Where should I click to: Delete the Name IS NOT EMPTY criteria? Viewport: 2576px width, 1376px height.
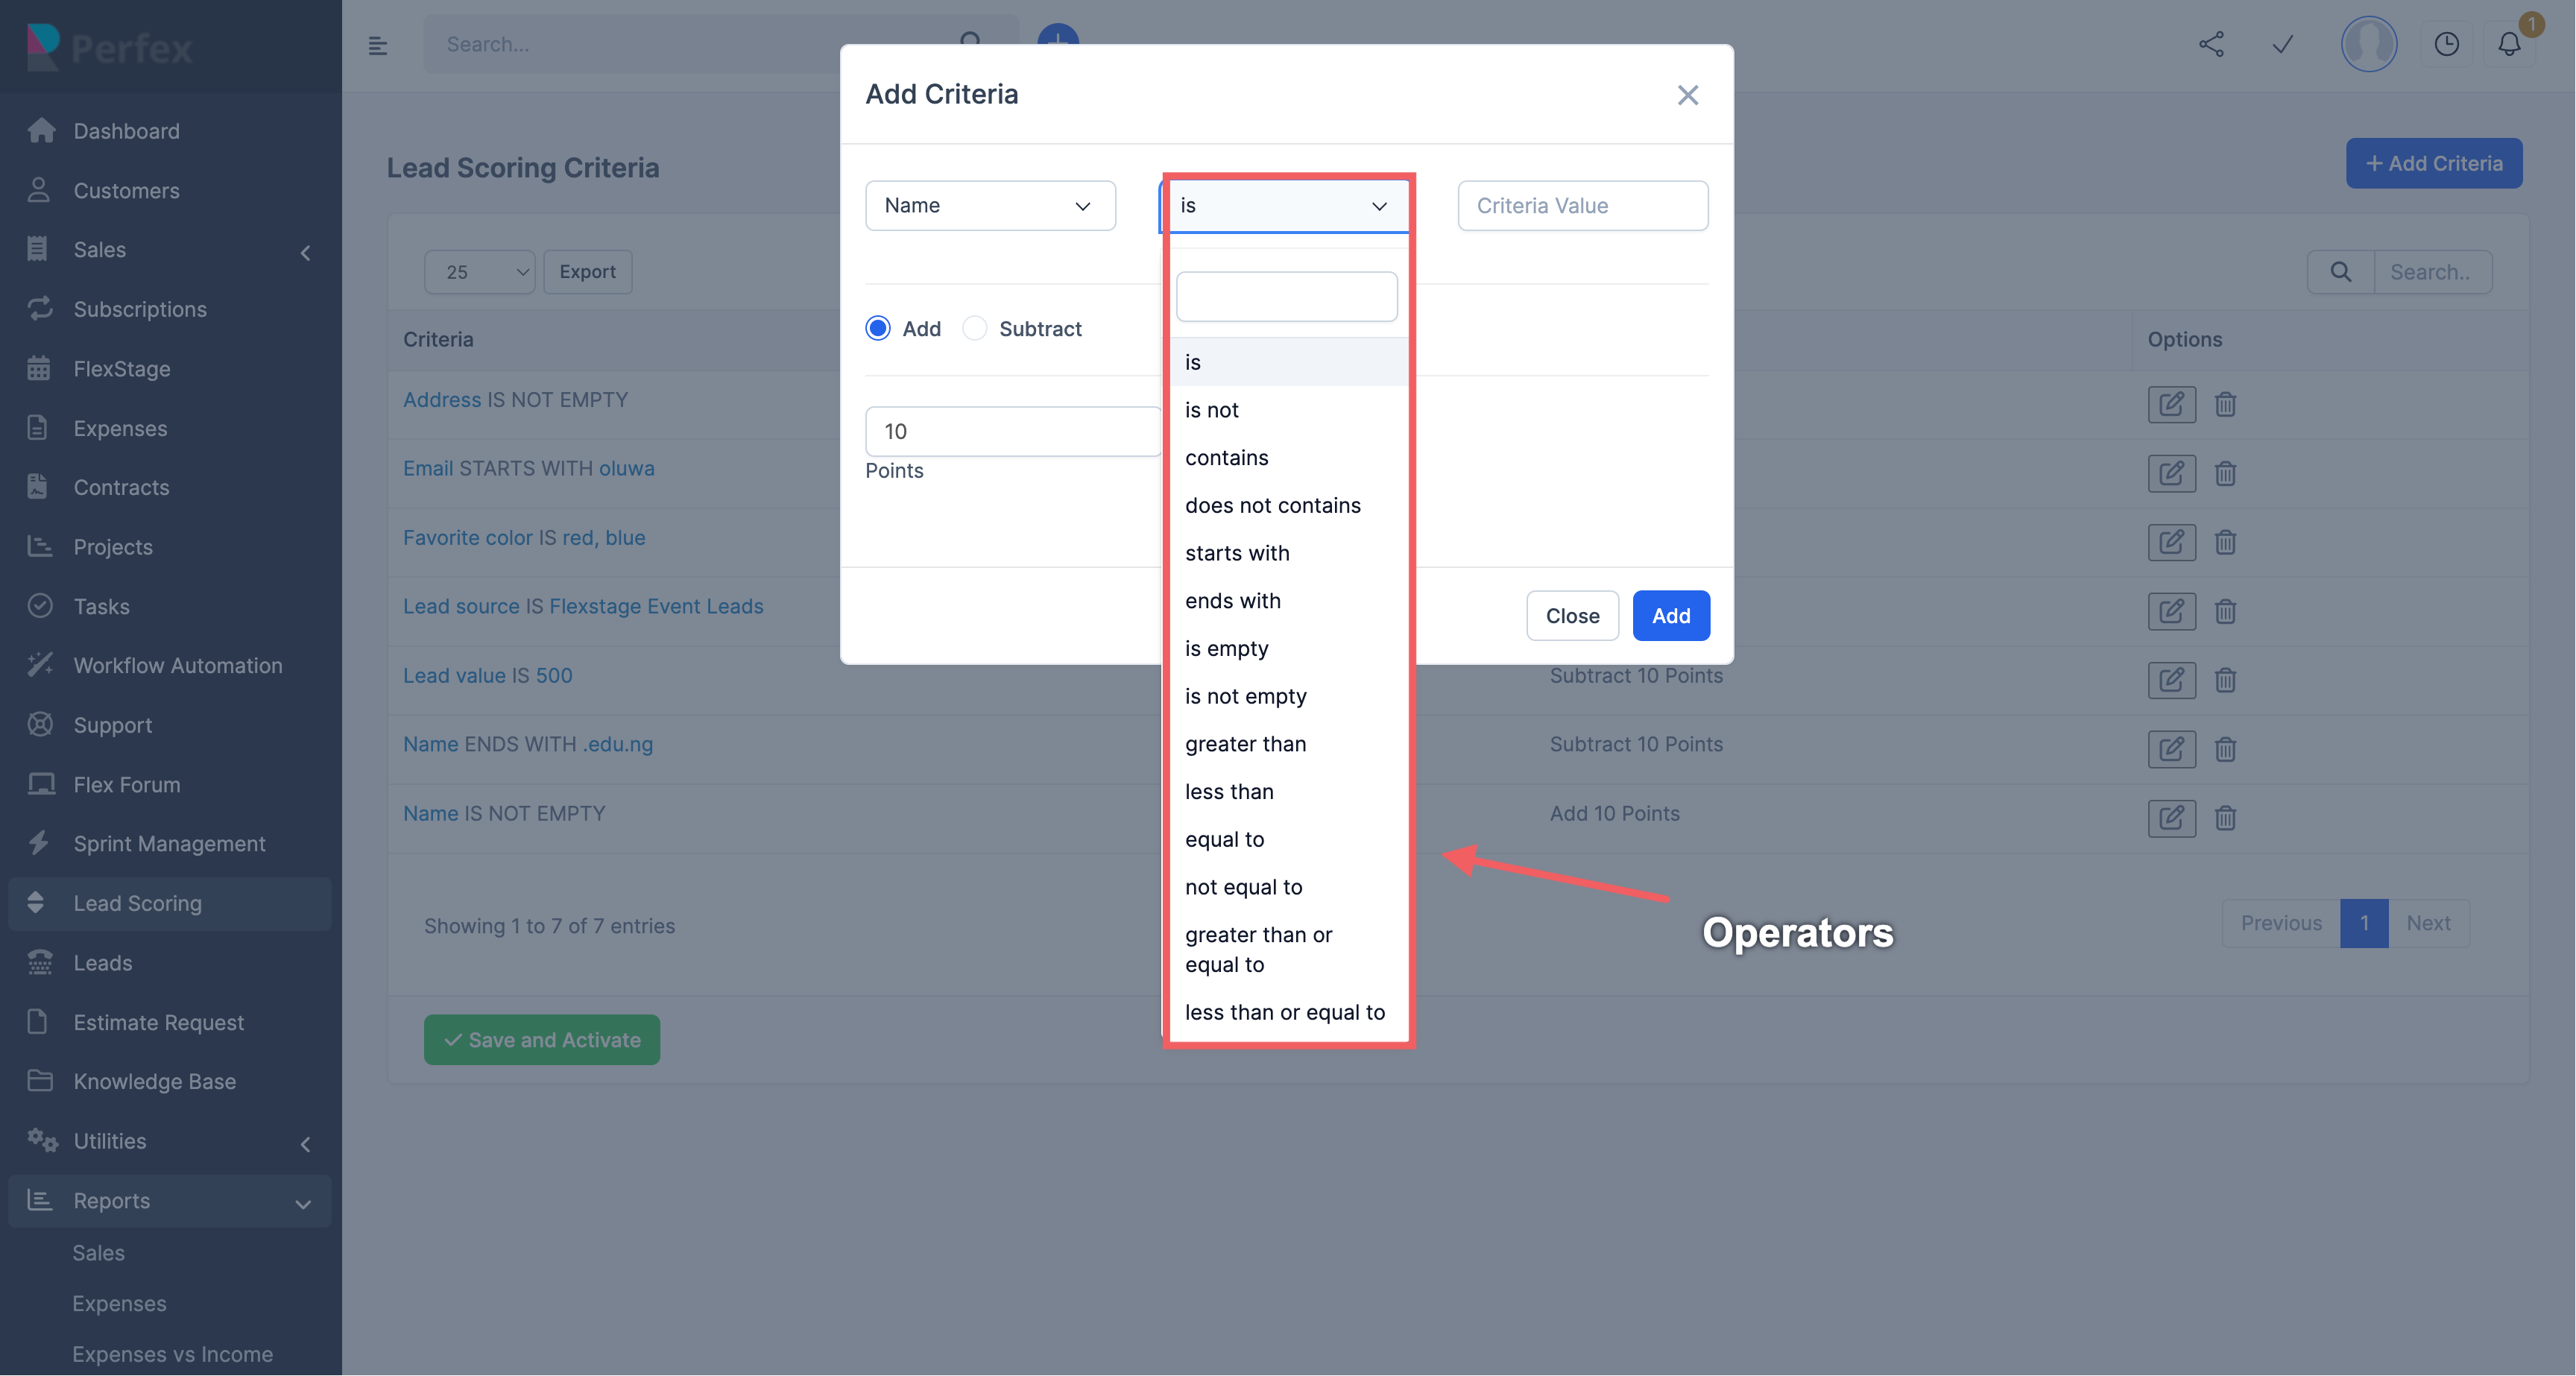(x=2225, y=818)
